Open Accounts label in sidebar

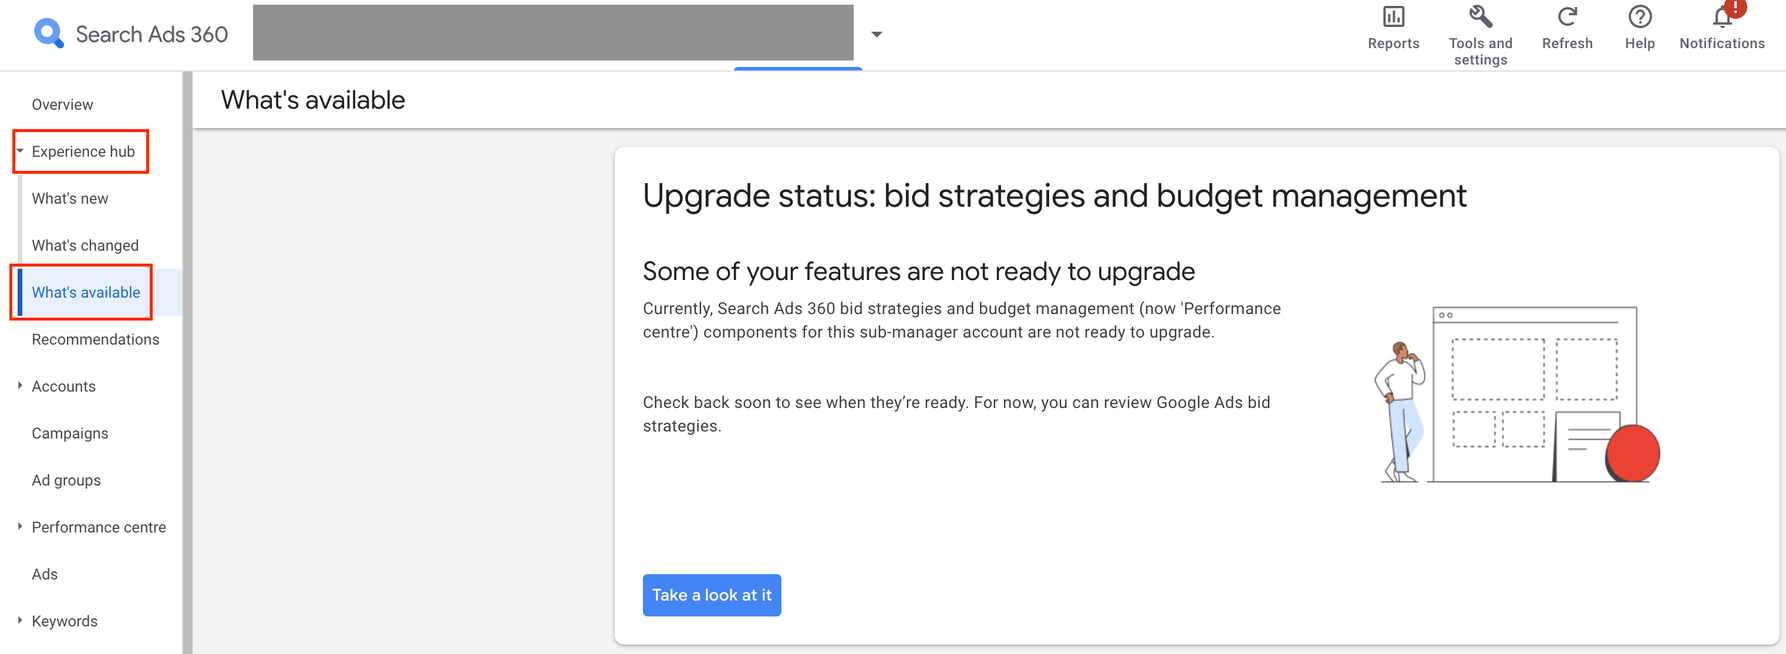coord(64,386)
